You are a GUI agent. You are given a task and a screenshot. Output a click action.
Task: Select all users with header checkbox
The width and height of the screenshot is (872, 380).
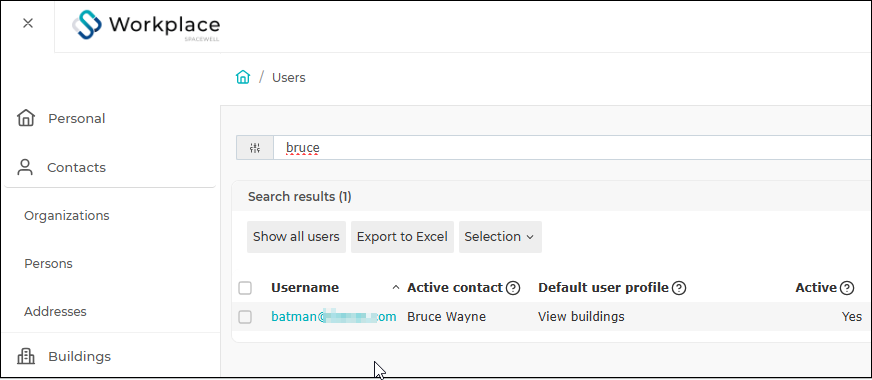(245, 288)
